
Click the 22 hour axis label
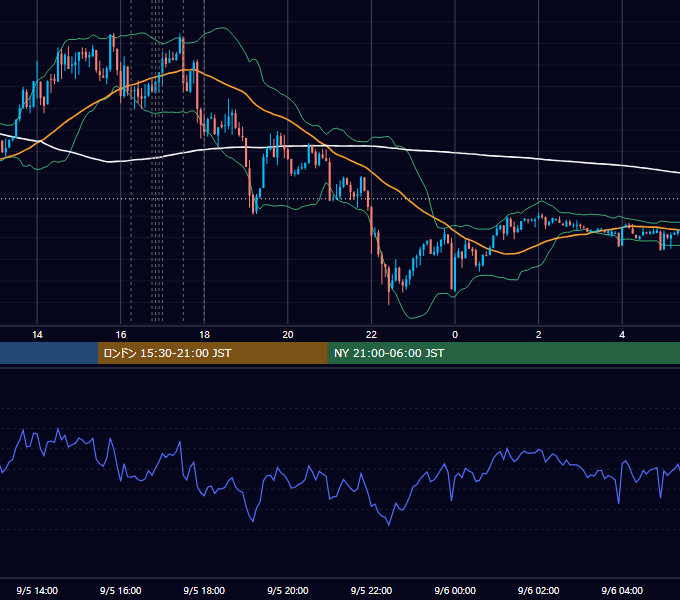click(371, 335)
